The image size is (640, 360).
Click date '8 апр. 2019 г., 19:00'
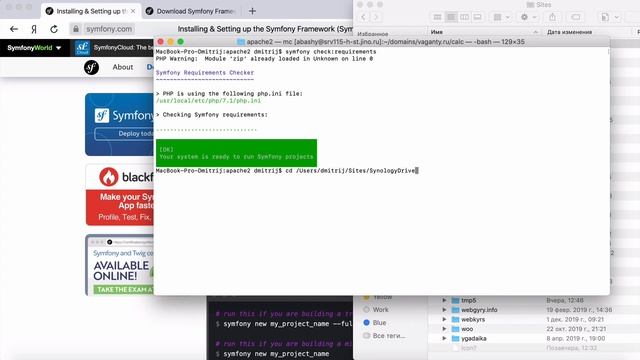coord(576,338)
